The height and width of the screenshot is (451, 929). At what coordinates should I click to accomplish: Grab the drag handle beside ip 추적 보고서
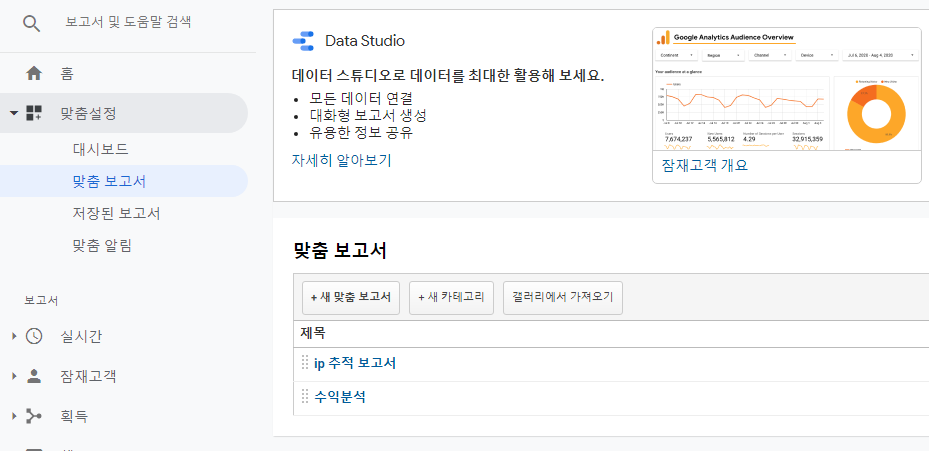coord(305,363)
